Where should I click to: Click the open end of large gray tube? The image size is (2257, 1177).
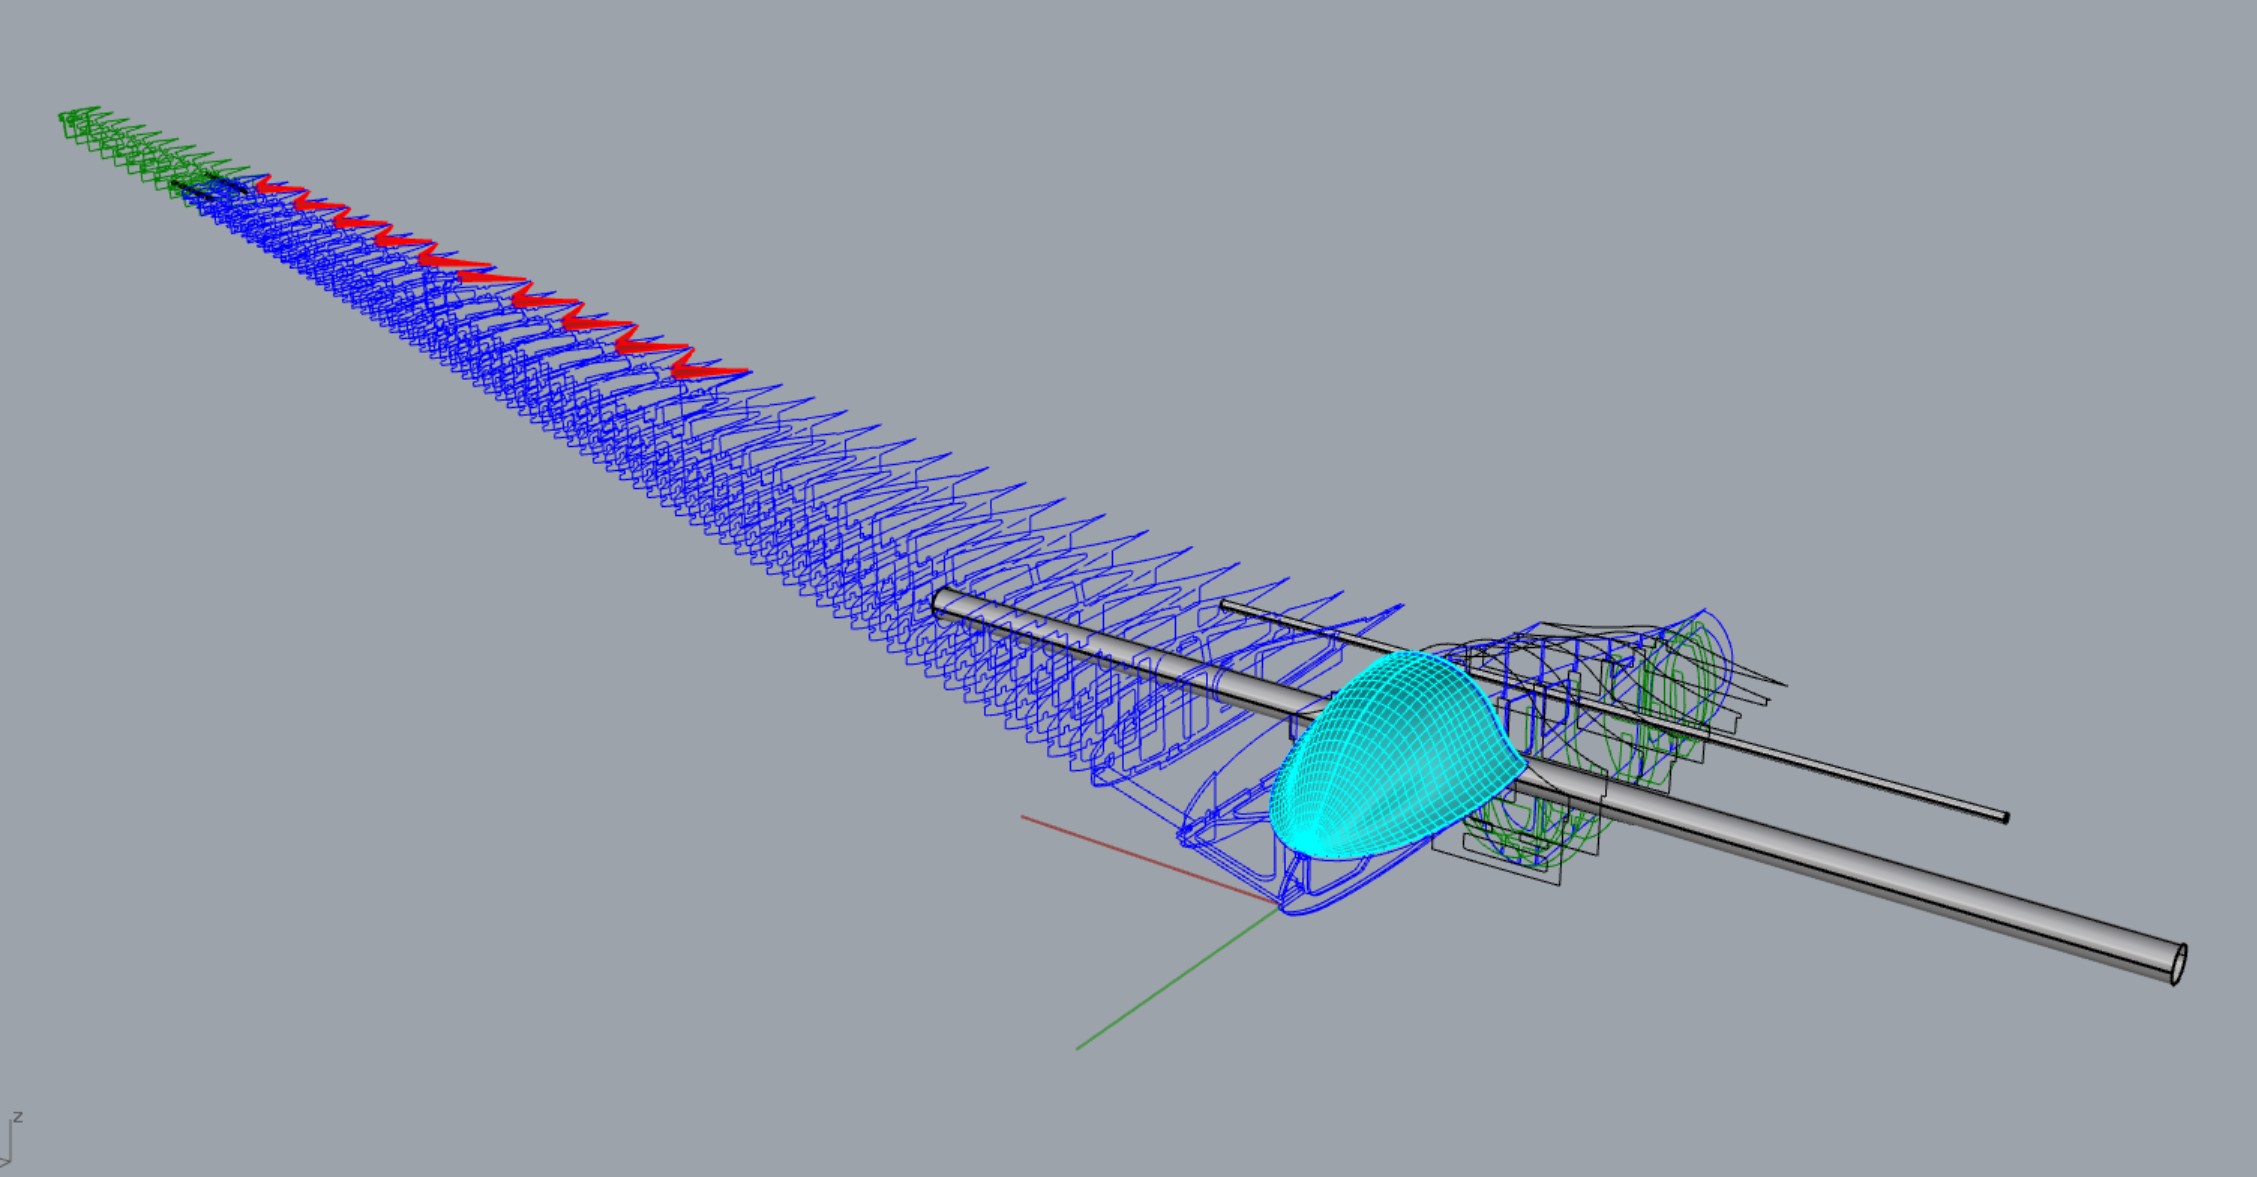[x=2180, y=964]
